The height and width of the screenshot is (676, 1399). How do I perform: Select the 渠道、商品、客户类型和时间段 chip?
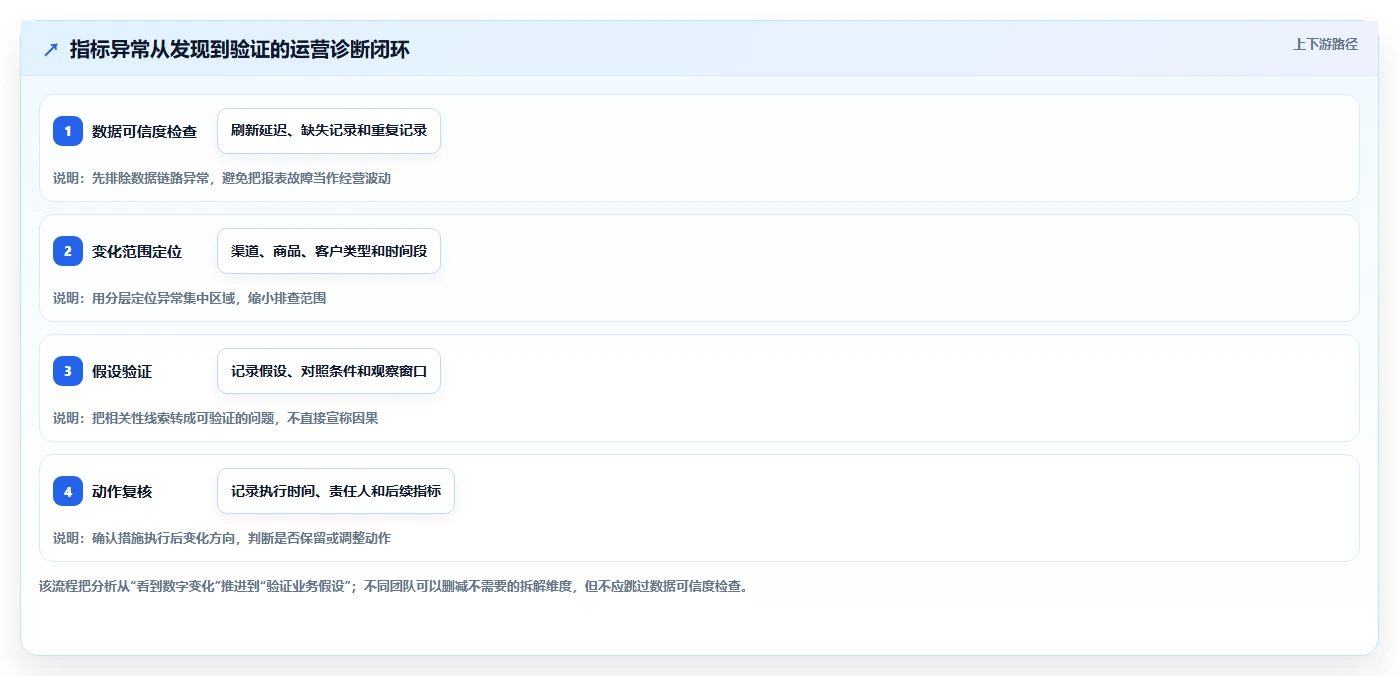coord(329,251)
